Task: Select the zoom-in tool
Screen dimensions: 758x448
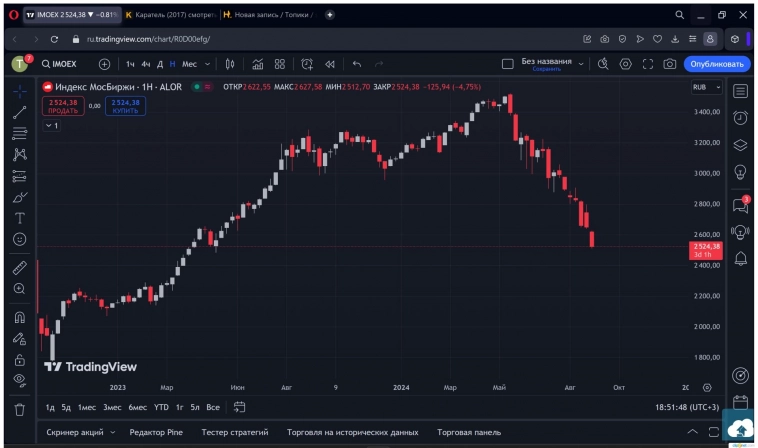Action: pyautogui.click(x=20, y=289)
